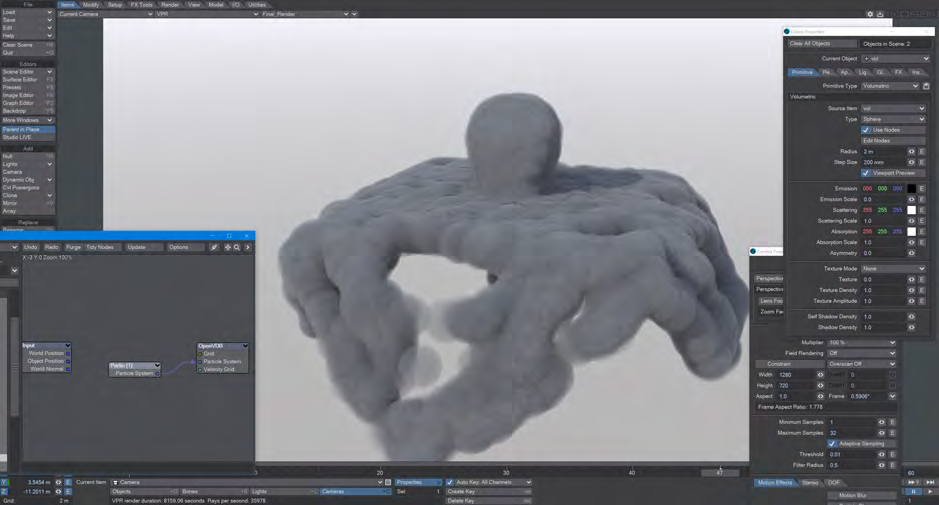Click envelope arrows beside camera Width
Screen dimensions: 939x505
[820, 375]
